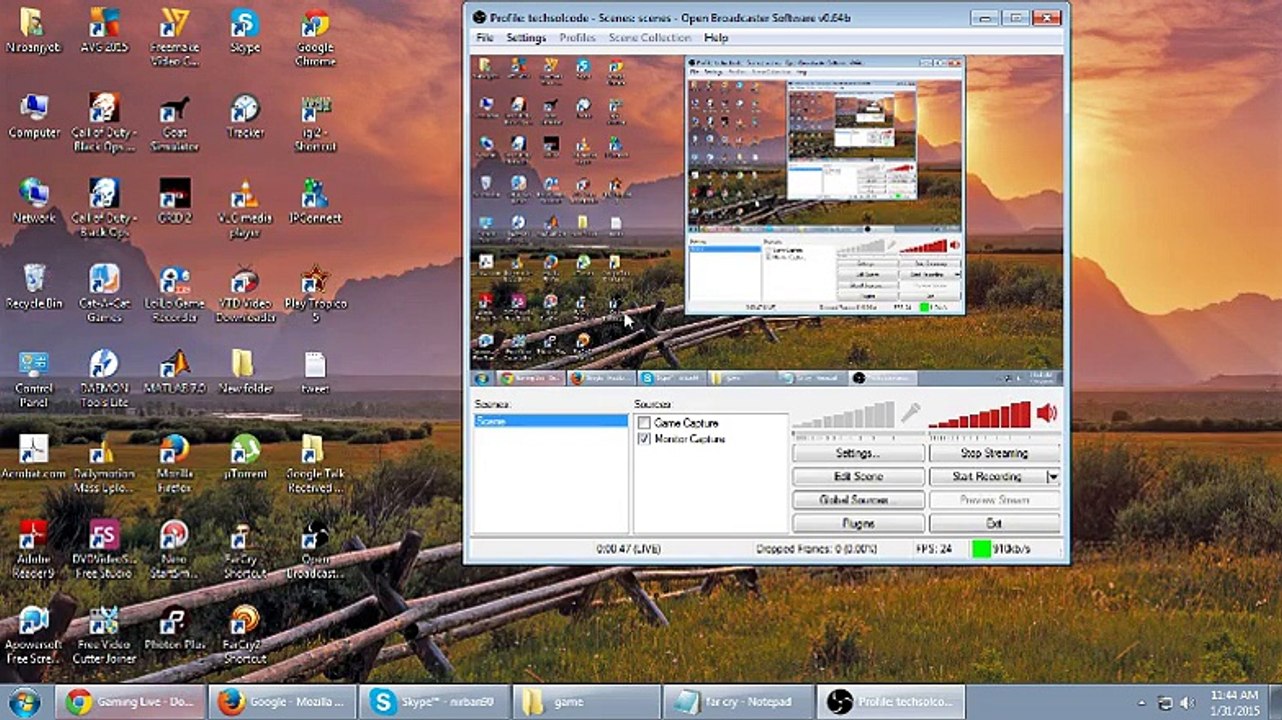The height and width of the screenshot is (720, 1282).
Task: Mute desktop audio speaker icon in OBS
Action: (1046, 413)
